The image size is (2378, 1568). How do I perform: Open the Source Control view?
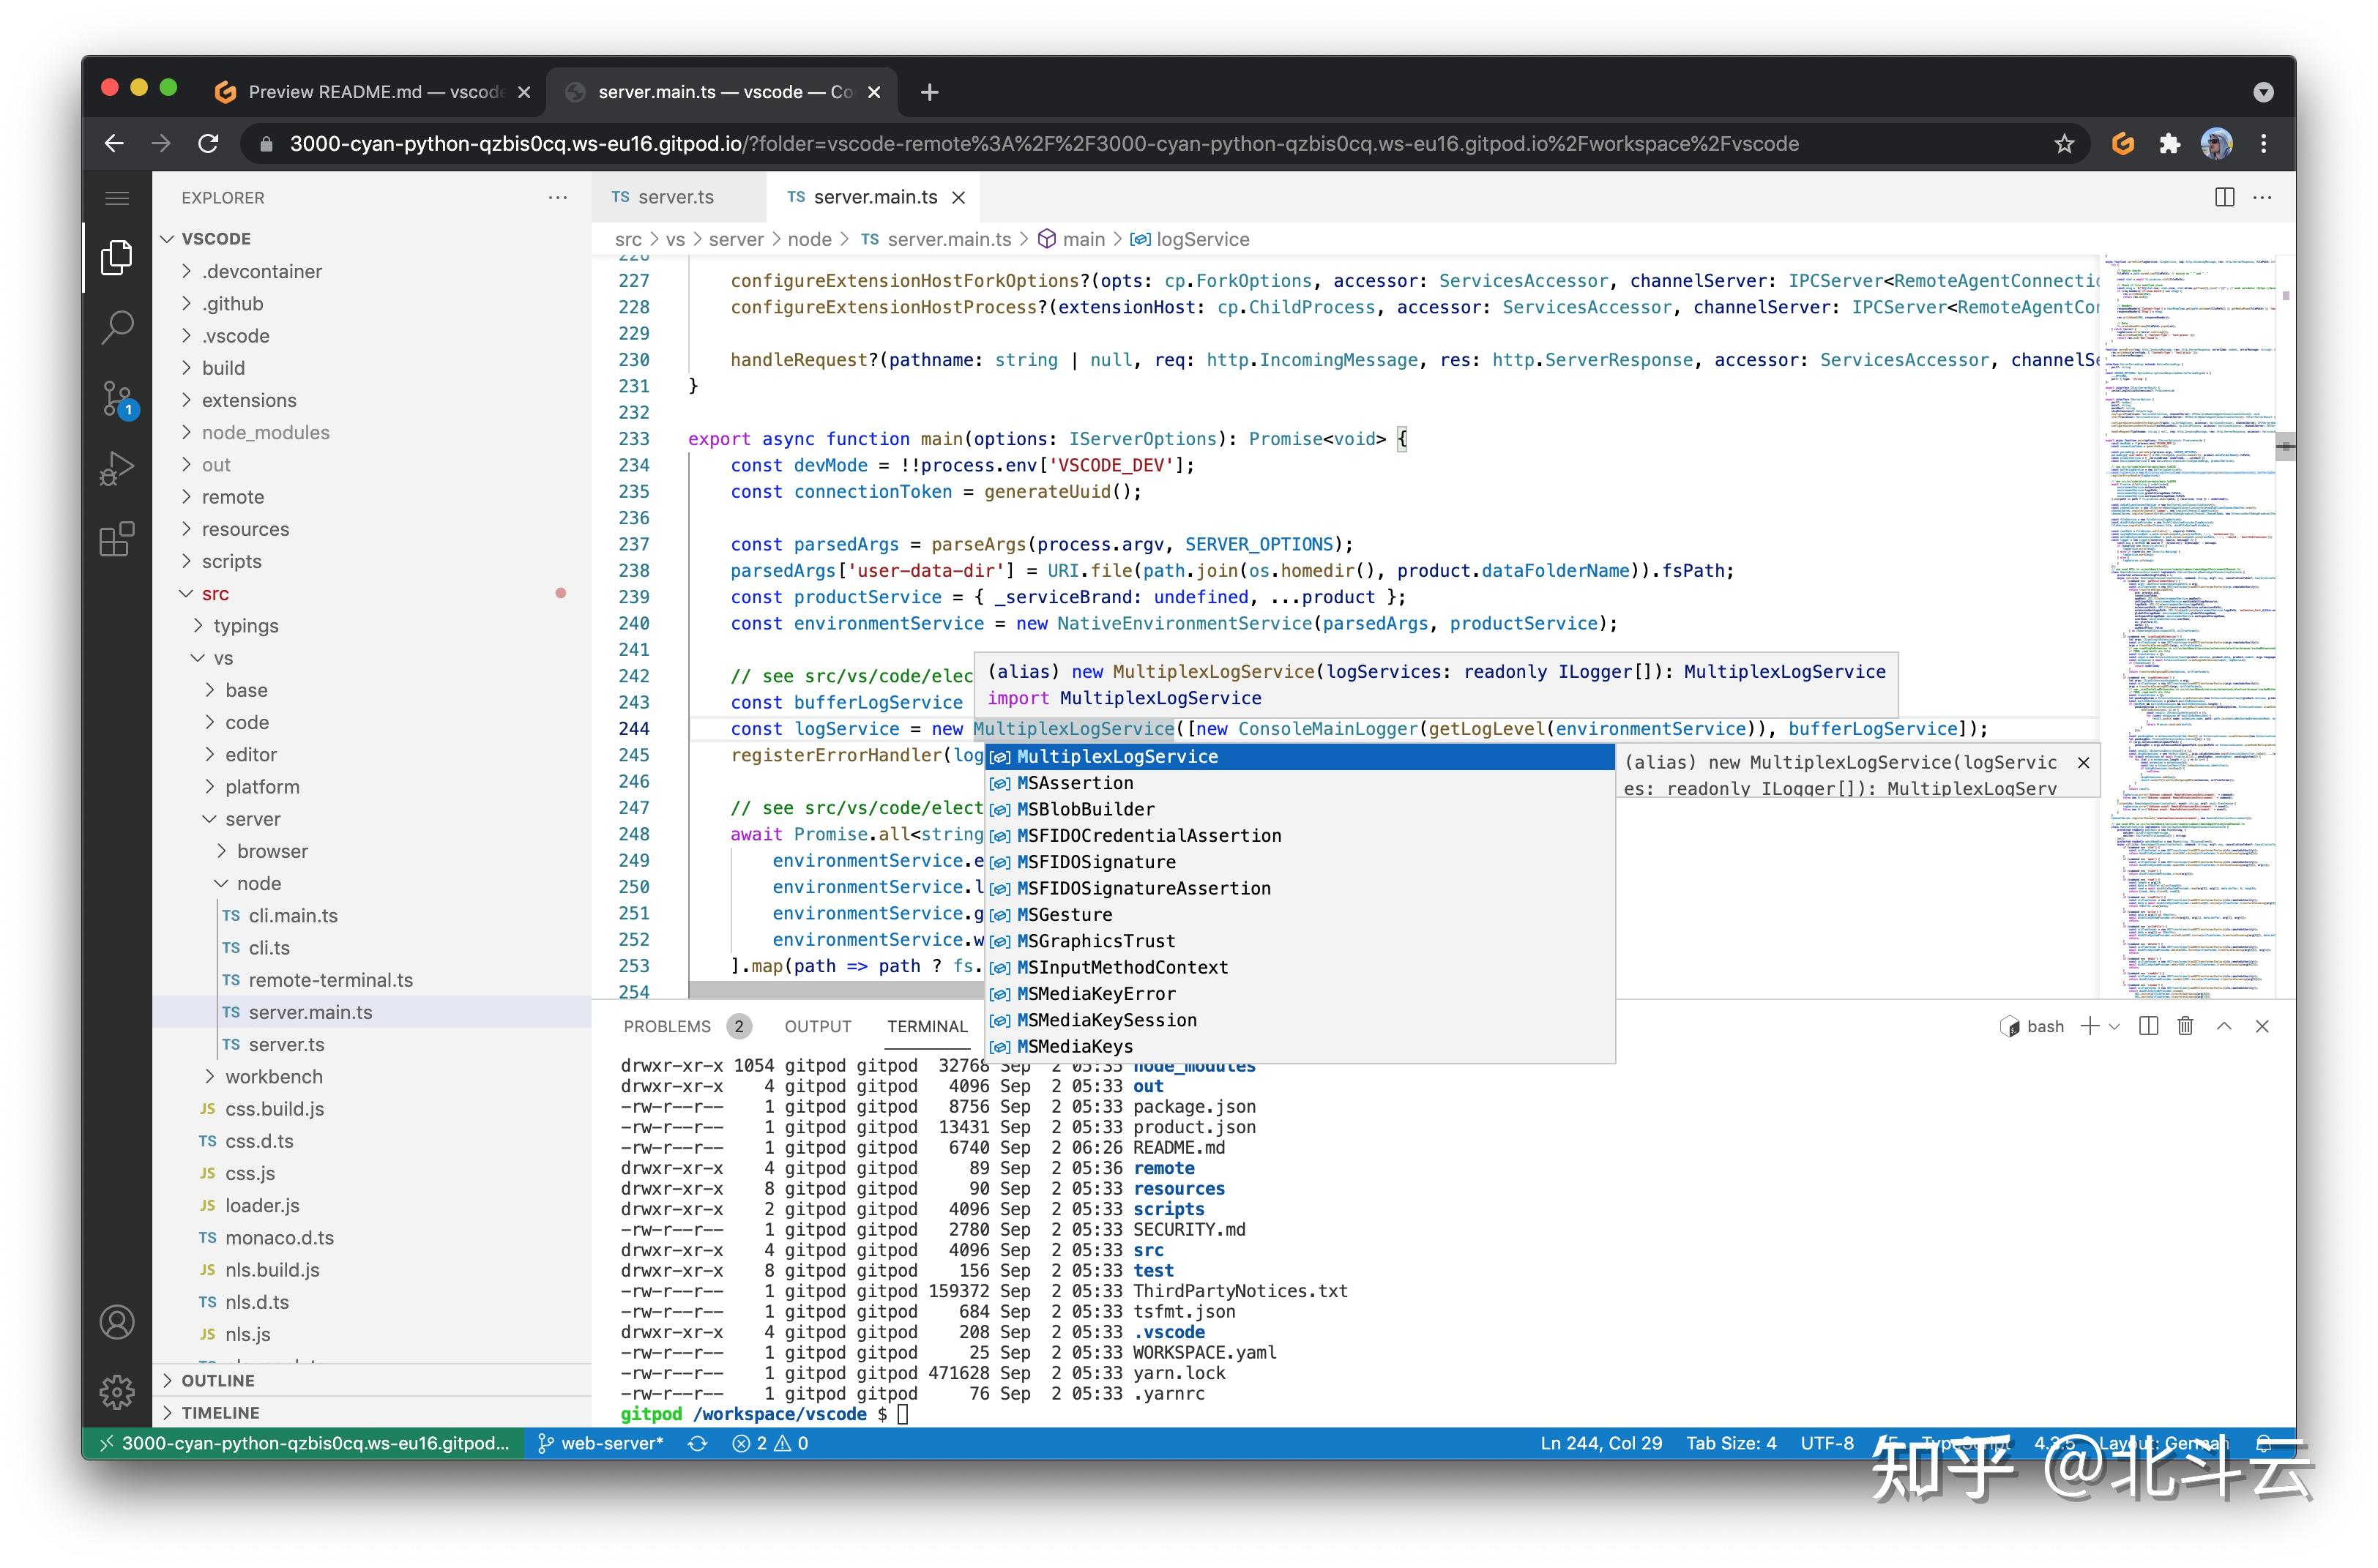click(117, 398)
